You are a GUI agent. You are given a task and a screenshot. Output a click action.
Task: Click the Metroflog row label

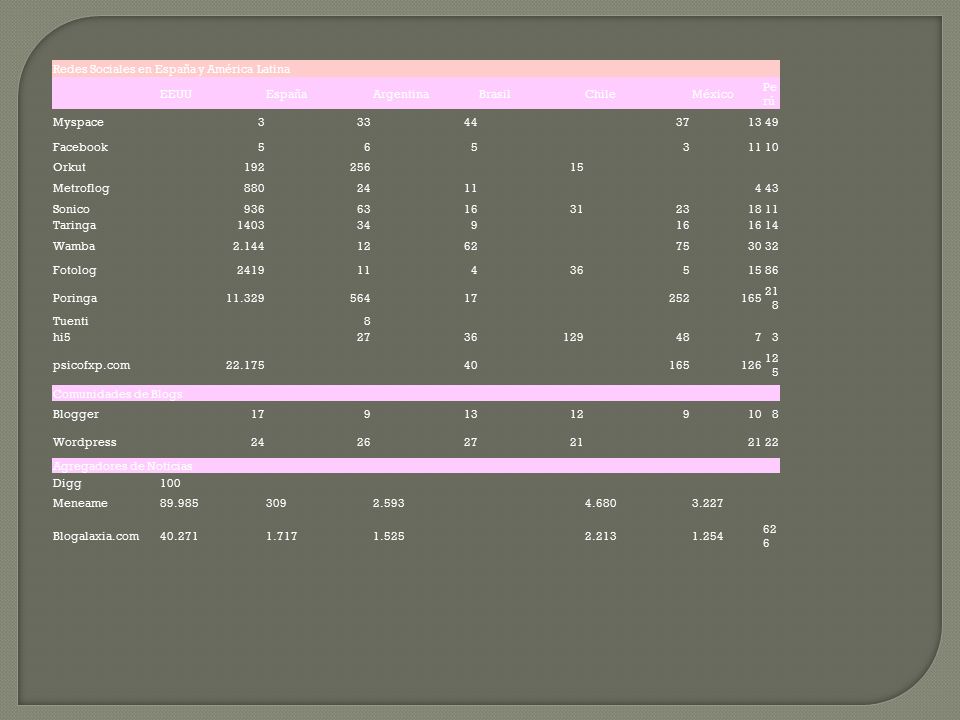81,189
